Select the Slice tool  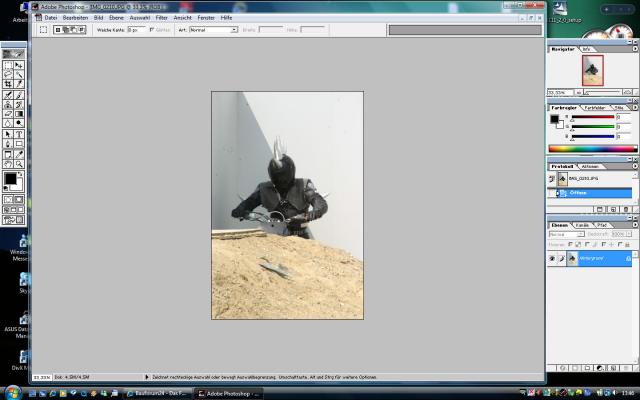(19, 84)
